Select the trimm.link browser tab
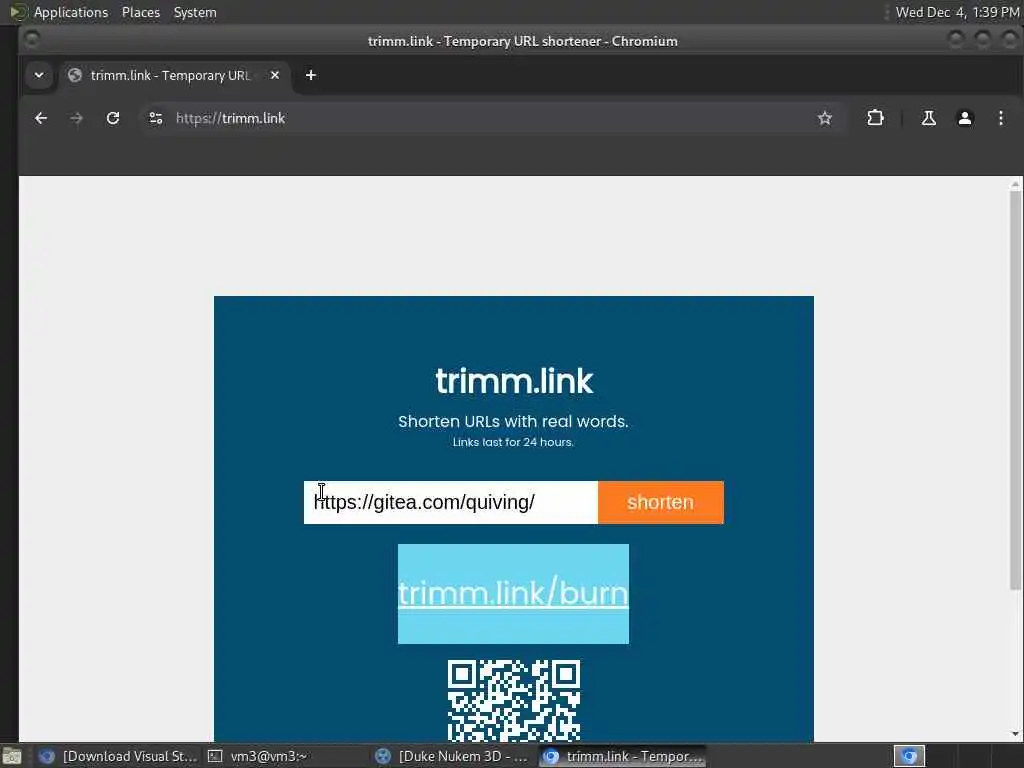1024x768 pixels. pyautogui.click(x=175, y=75)
